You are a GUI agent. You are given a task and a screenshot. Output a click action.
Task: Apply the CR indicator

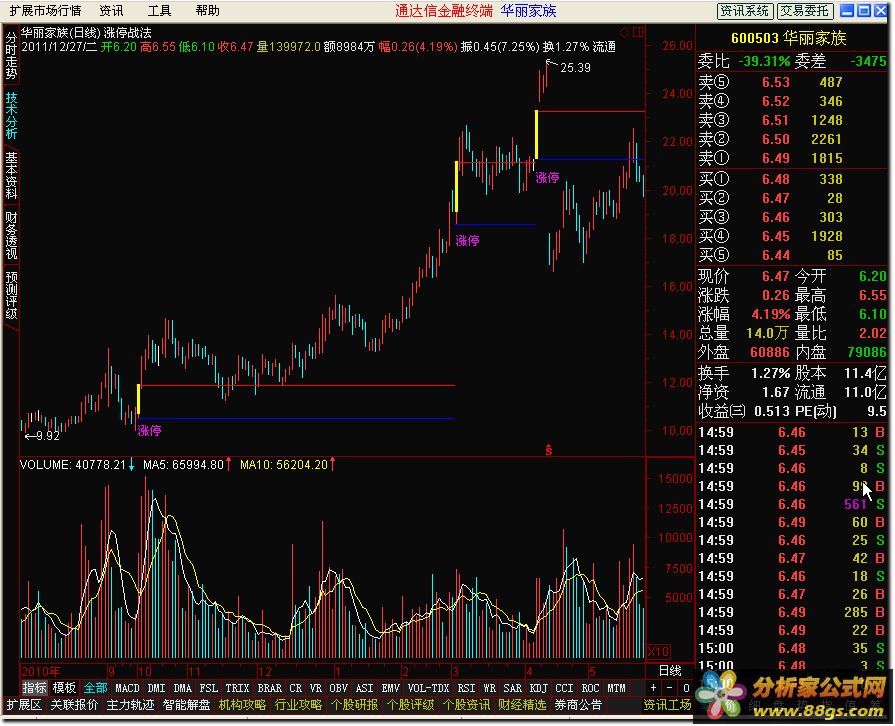click(296, 688)
